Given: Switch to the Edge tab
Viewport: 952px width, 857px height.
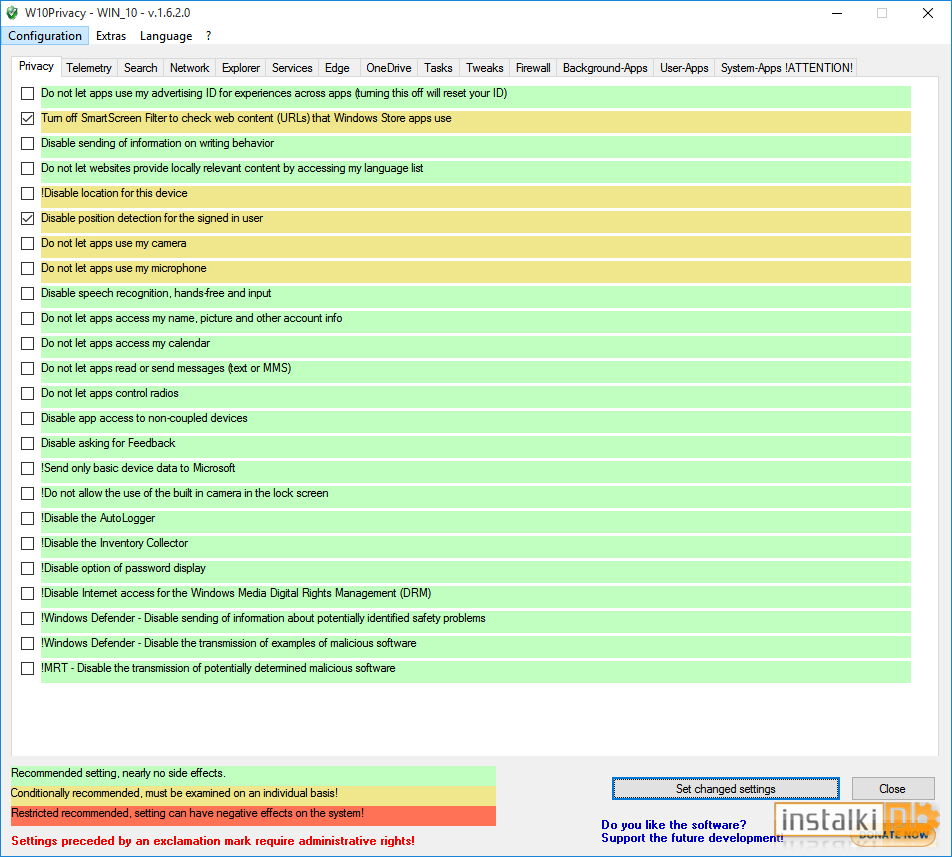Looking at the screenshot, I should [x=337, y=68].
